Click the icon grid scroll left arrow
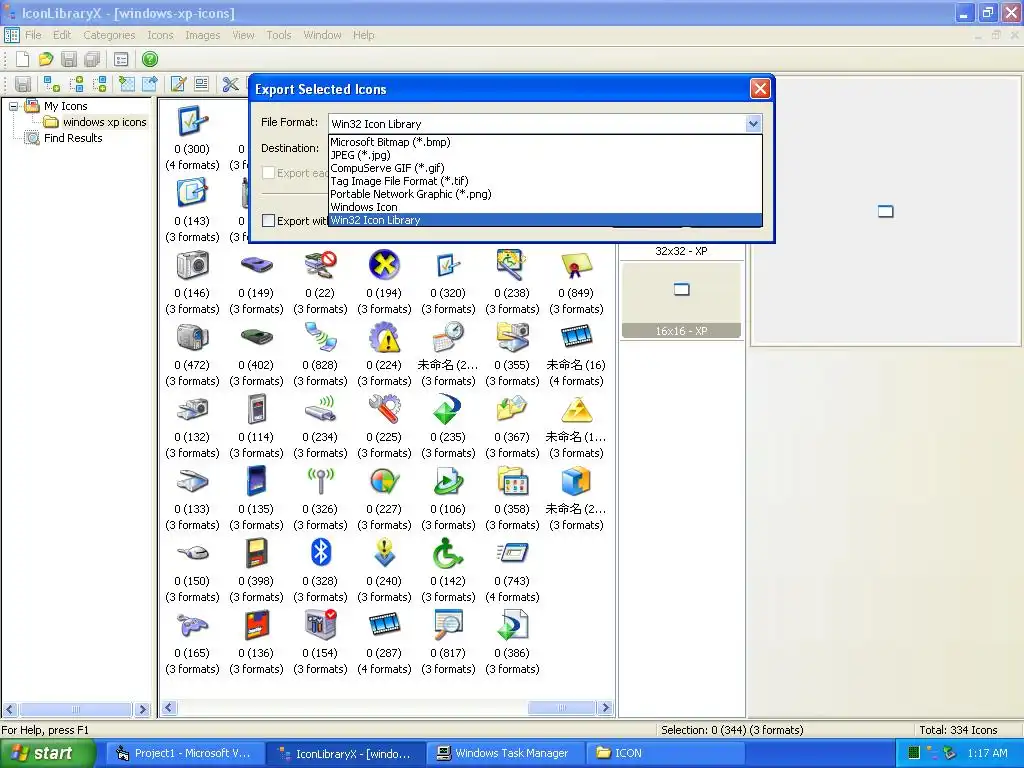Image resolution: width=1024 pixels, height=768 pixels. 169,708
